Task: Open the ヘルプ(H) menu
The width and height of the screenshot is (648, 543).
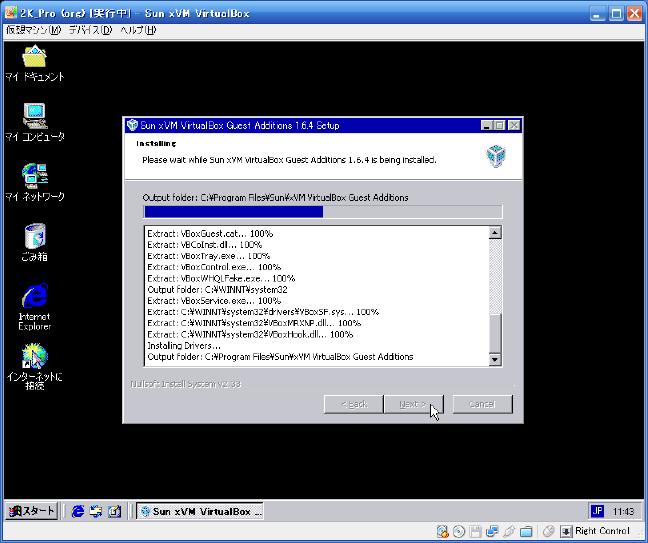Action: (x=138, y=30)
